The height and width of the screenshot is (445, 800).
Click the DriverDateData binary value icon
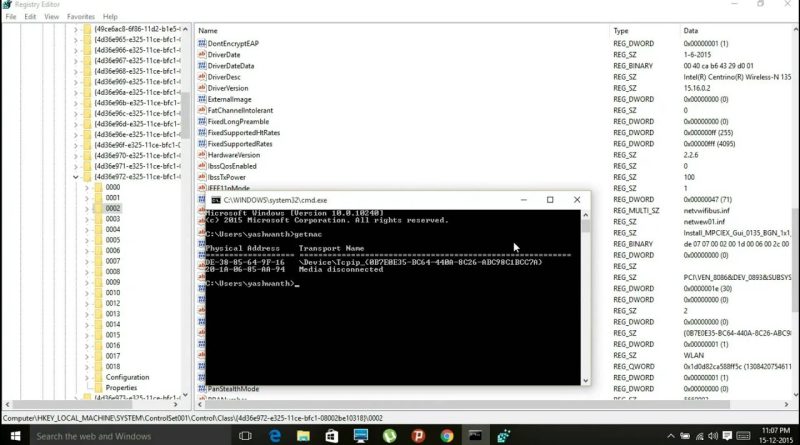(x=202, y=66)
